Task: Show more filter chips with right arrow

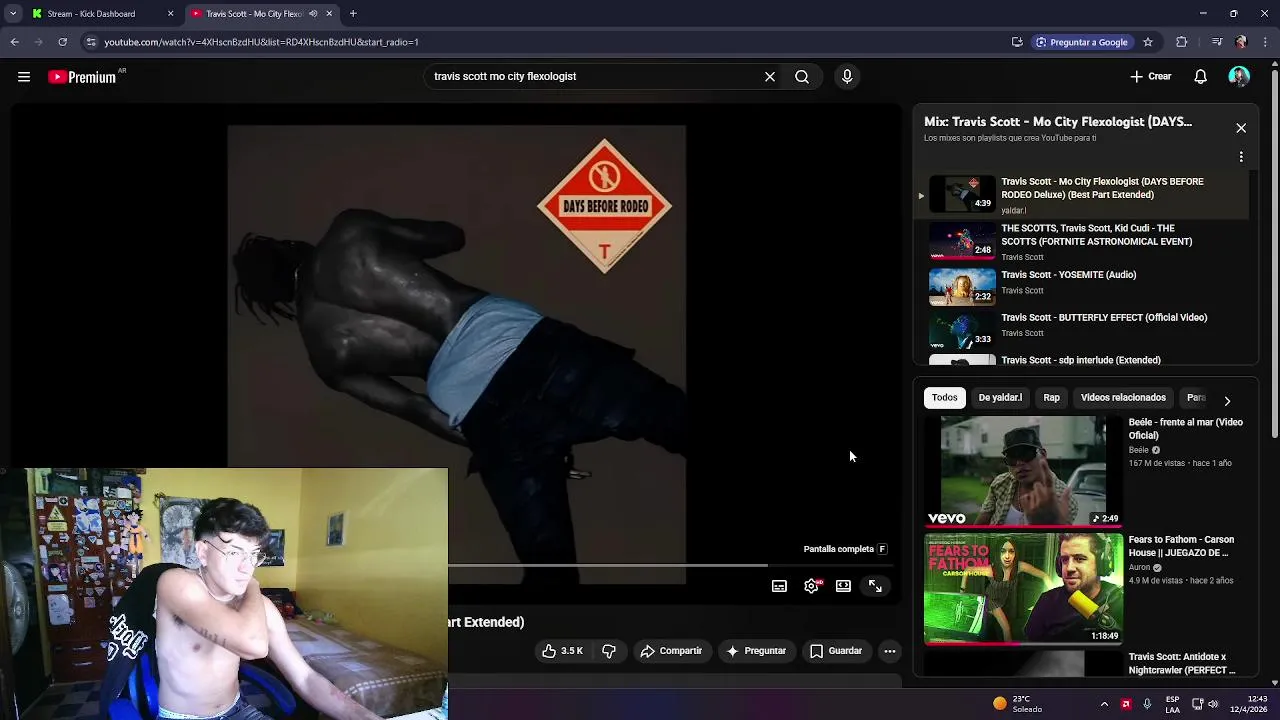Action: pyautogui.click(x=1227, y=400)
